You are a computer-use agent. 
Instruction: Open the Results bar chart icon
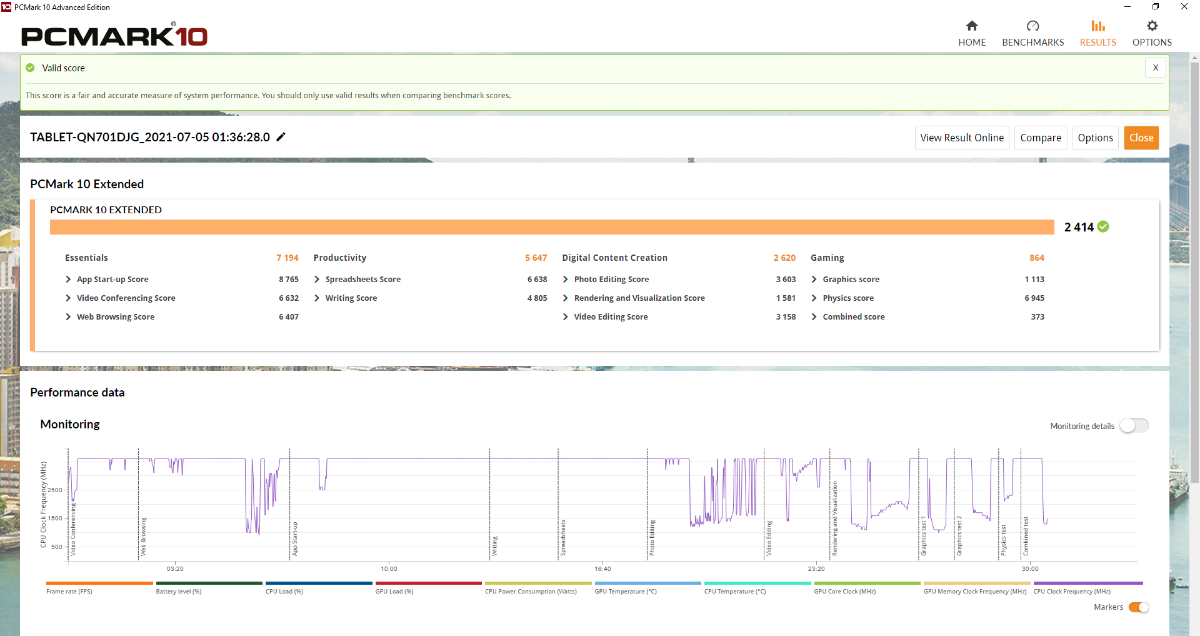pos(1098,26)
